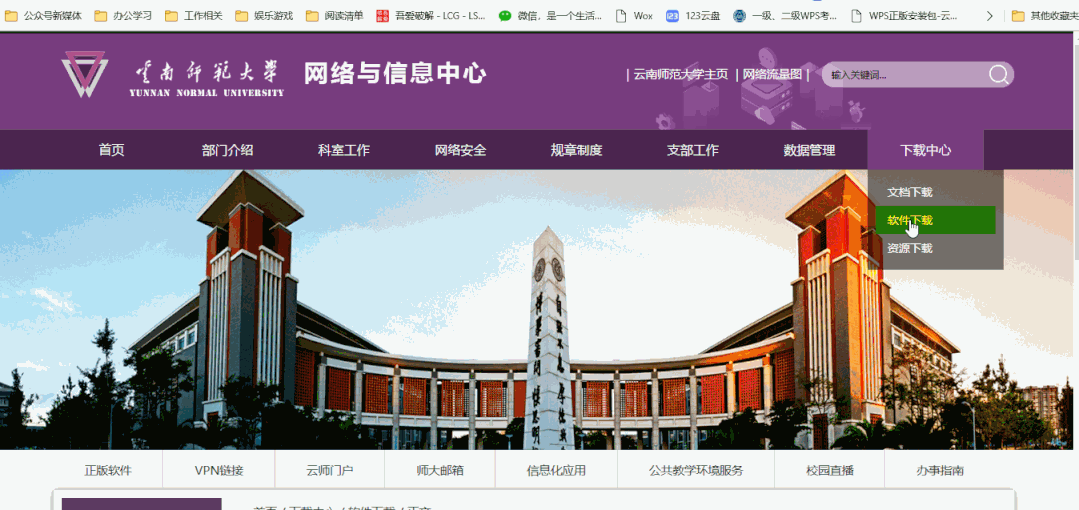Open the 师大邮箱 quick link
This screenshot has width=1079, height=510.
coord(440,471)
